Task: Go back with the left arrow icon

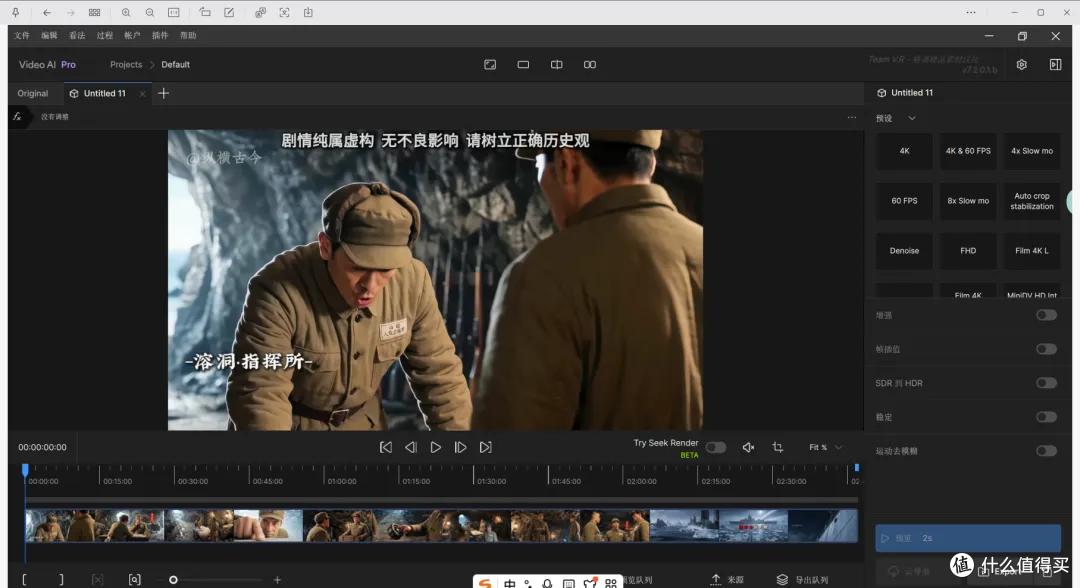Action: pyautogui.click(x=47, y=12)
